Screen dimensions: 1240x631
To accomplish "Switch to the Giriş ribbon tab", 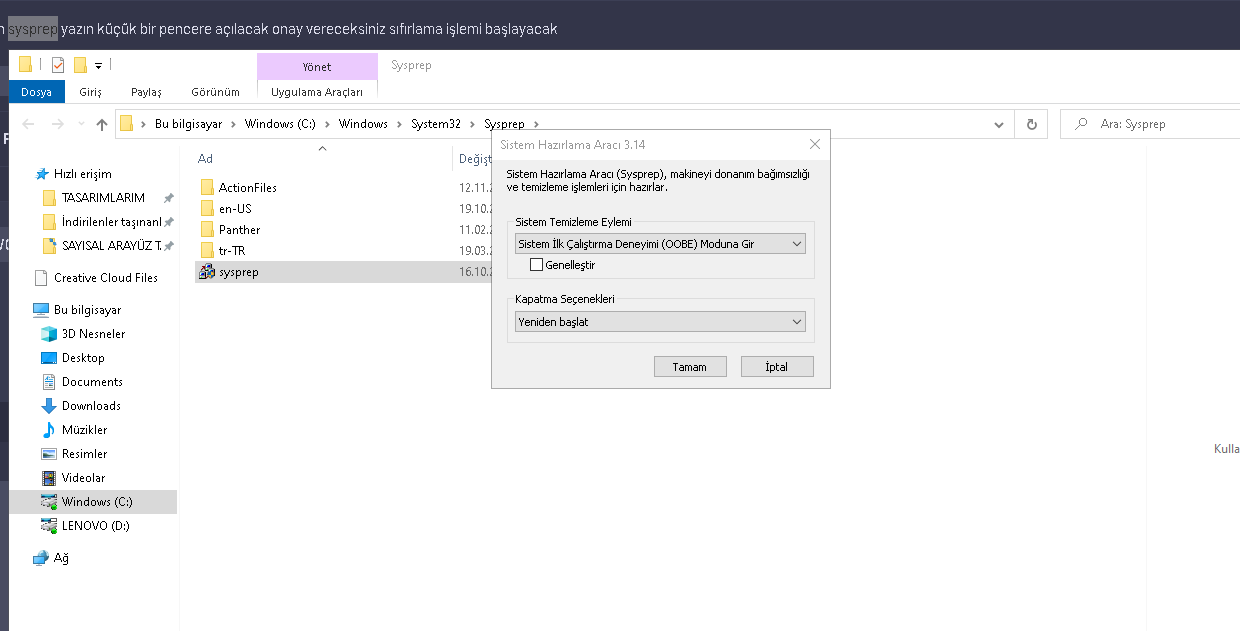I will click(x=91, y=92).
